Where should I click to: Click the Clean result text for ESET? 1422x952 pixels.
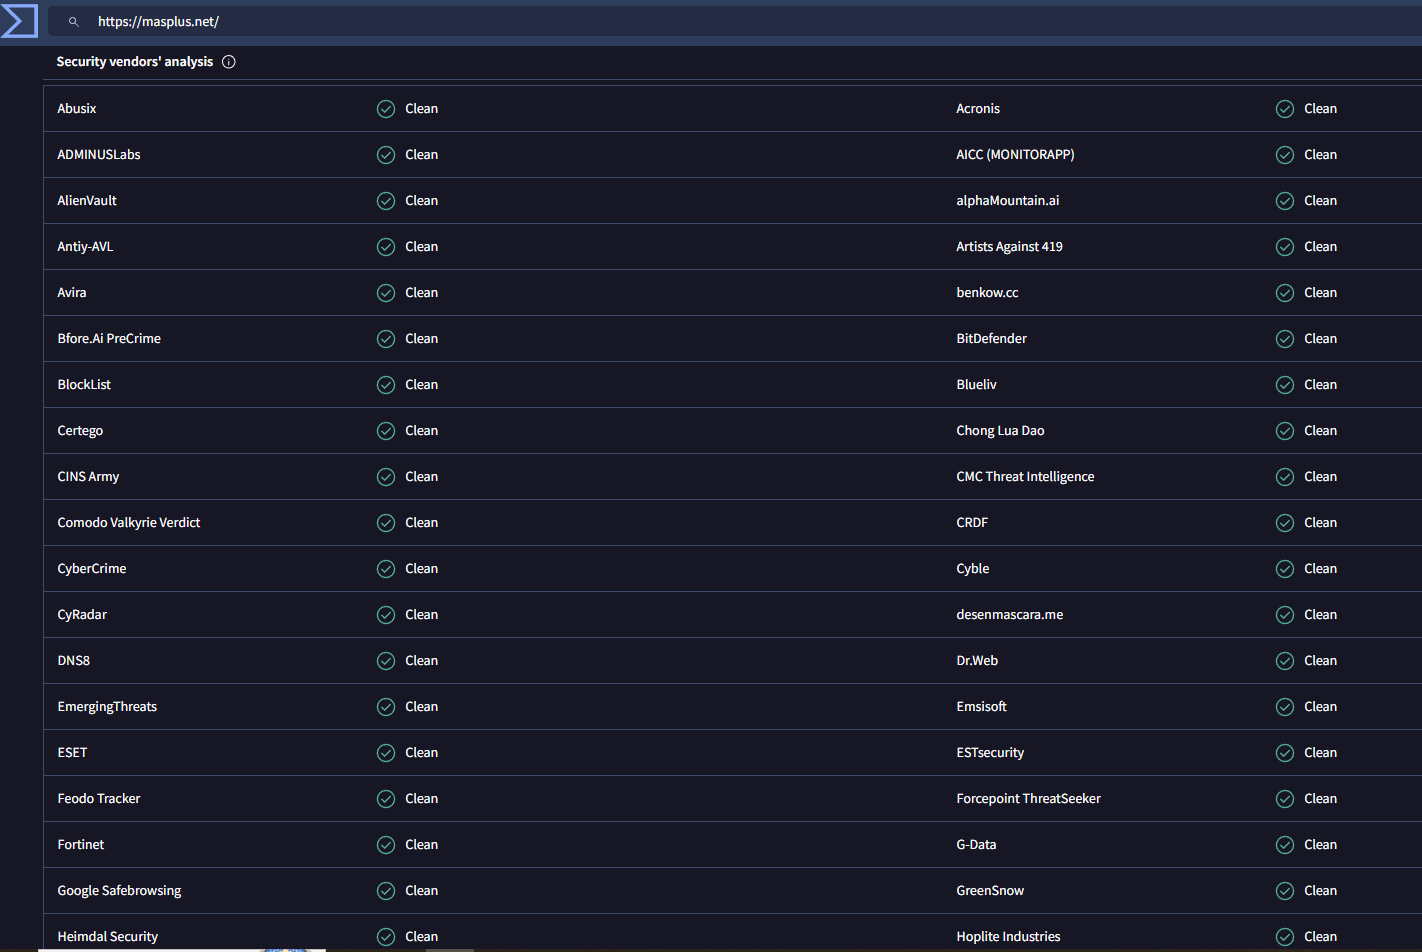coord(422,753)
